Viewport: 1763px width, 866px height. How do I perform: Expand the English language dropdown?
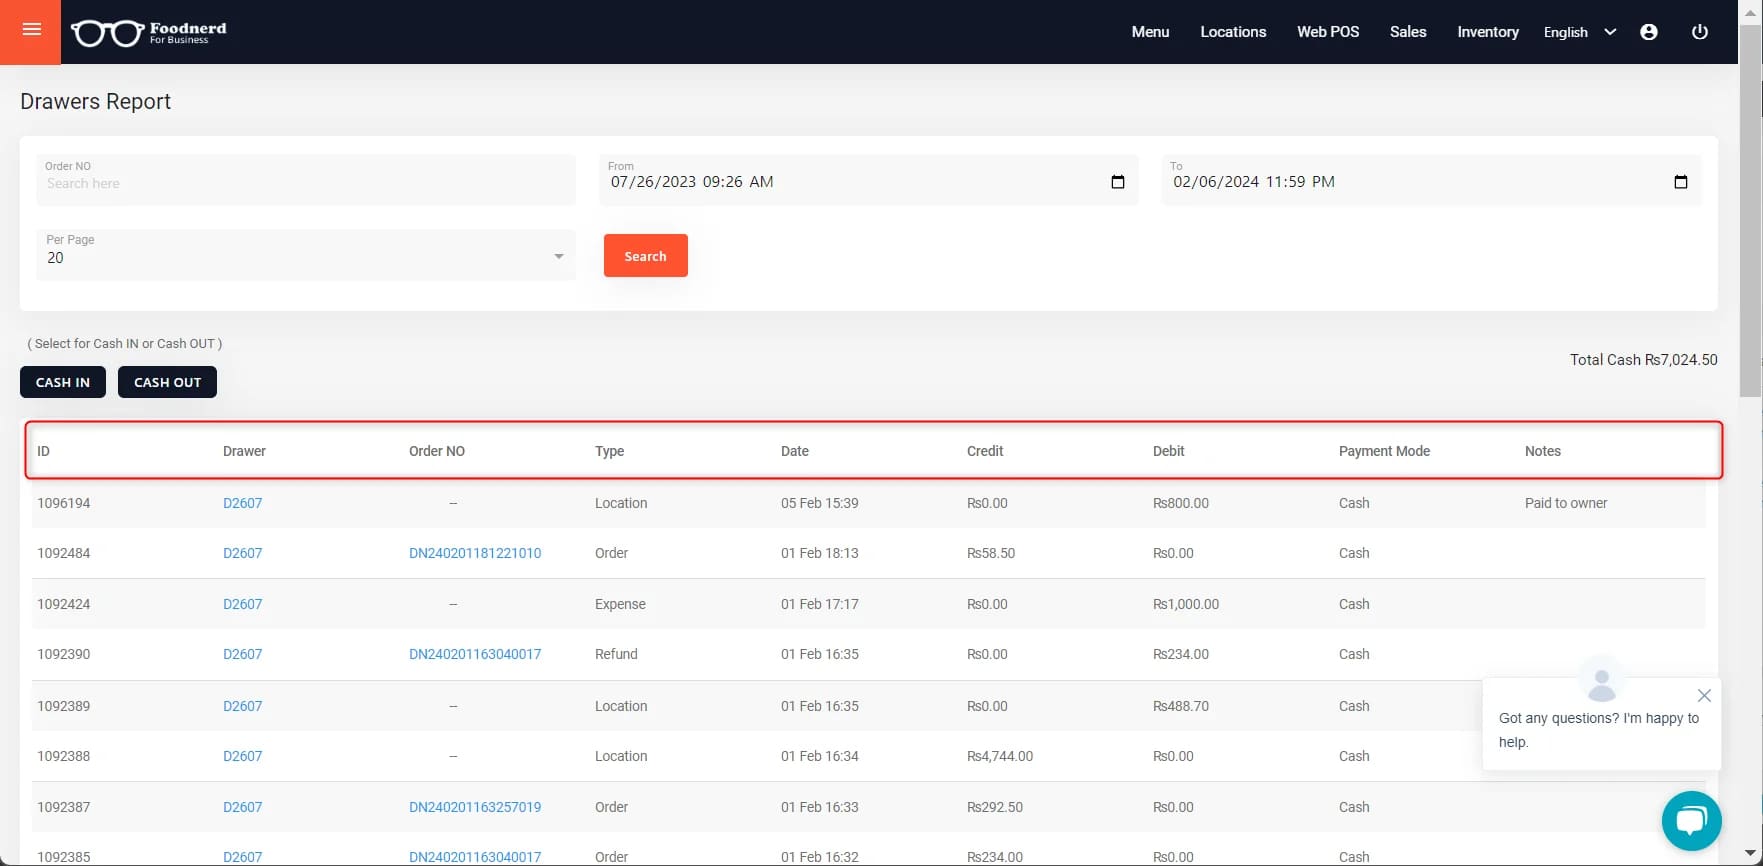point(1579,32)
